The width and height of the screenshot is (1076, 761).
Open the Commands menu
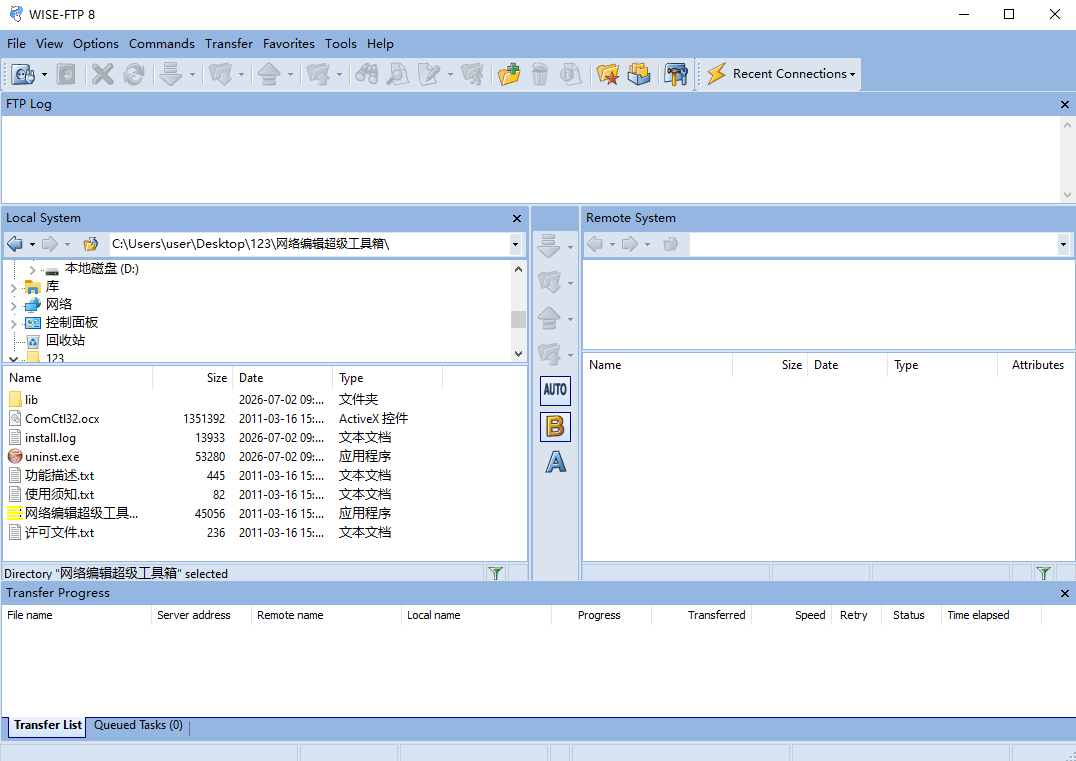(x=162, y=44)
